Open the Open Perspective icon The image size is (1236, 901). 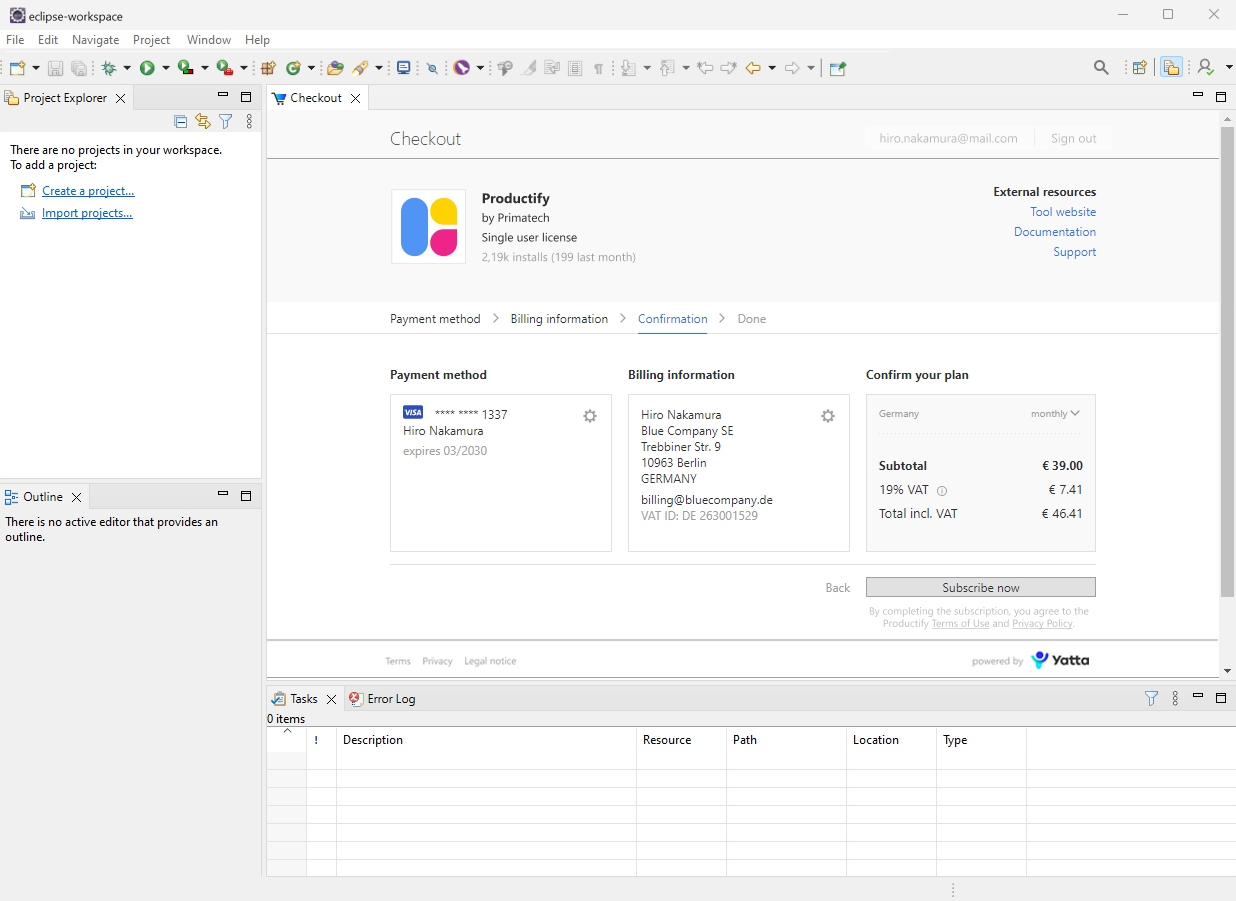pyautogui.click(x=1139, y=68)
